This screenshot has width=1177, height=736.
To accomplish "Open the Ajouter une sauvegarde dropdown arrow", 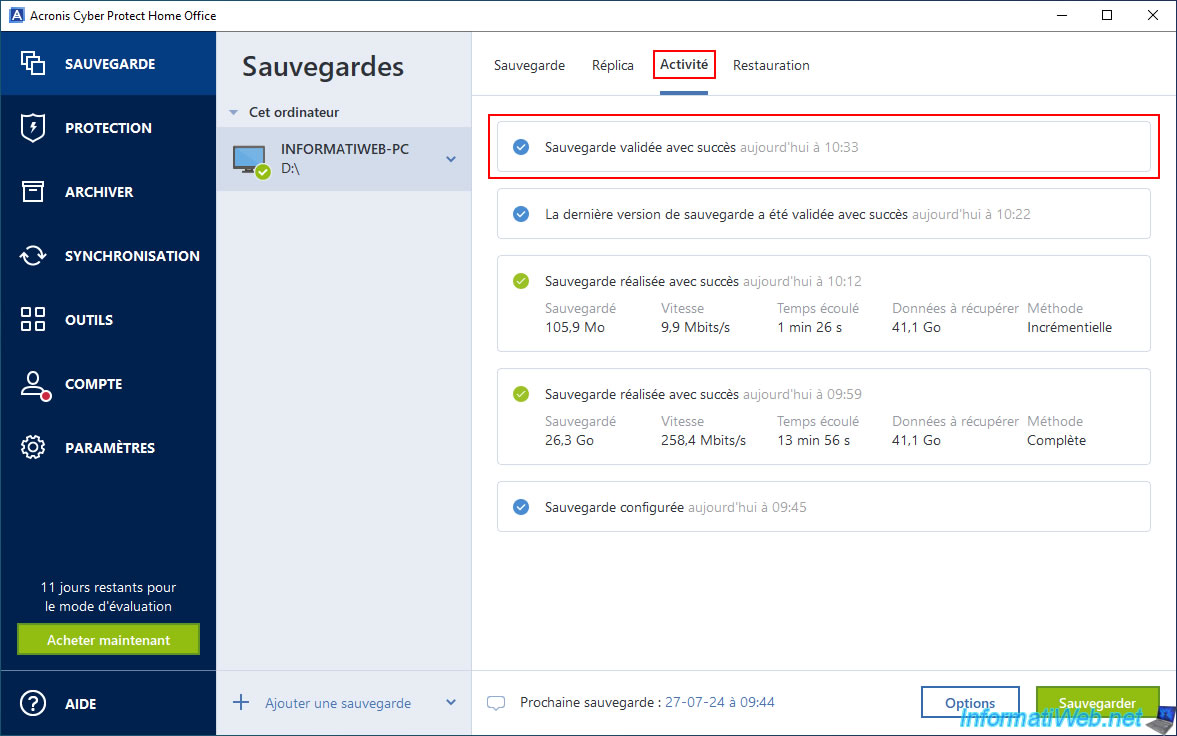I will [x=450, y=703].
